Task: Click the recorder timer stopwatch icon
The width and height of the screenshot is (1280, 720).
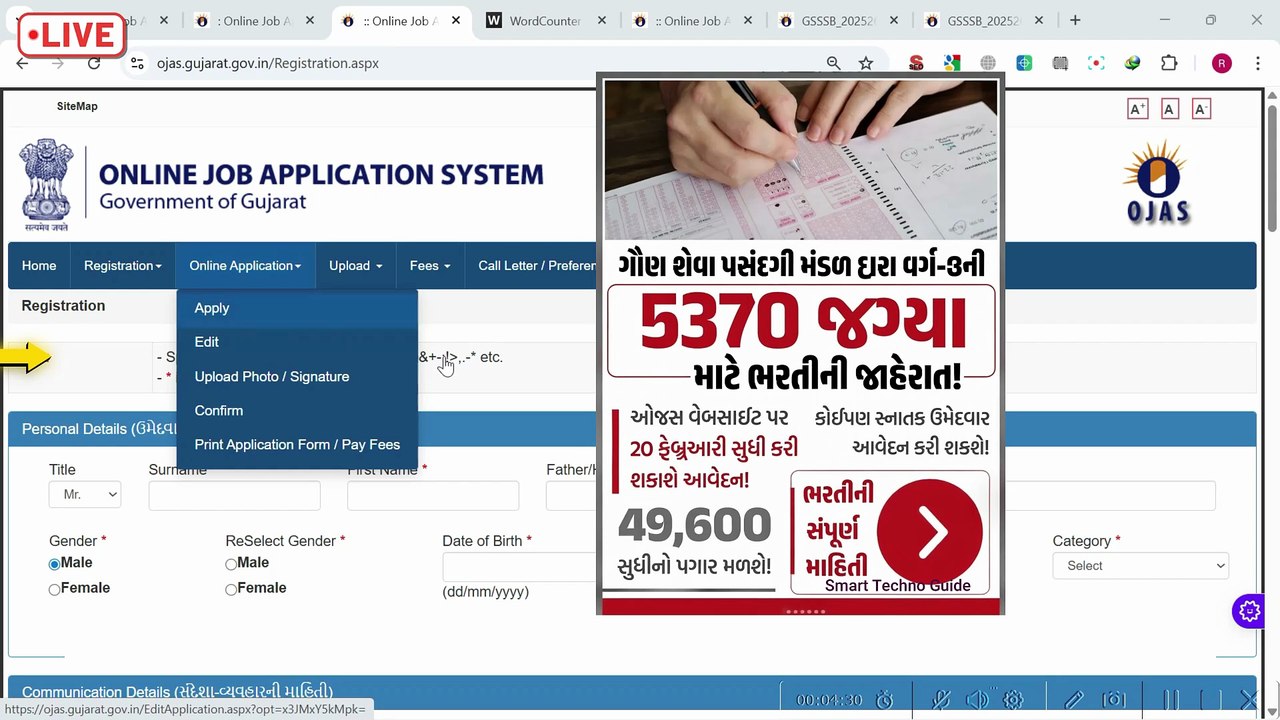Action: (x=884, y=700)
